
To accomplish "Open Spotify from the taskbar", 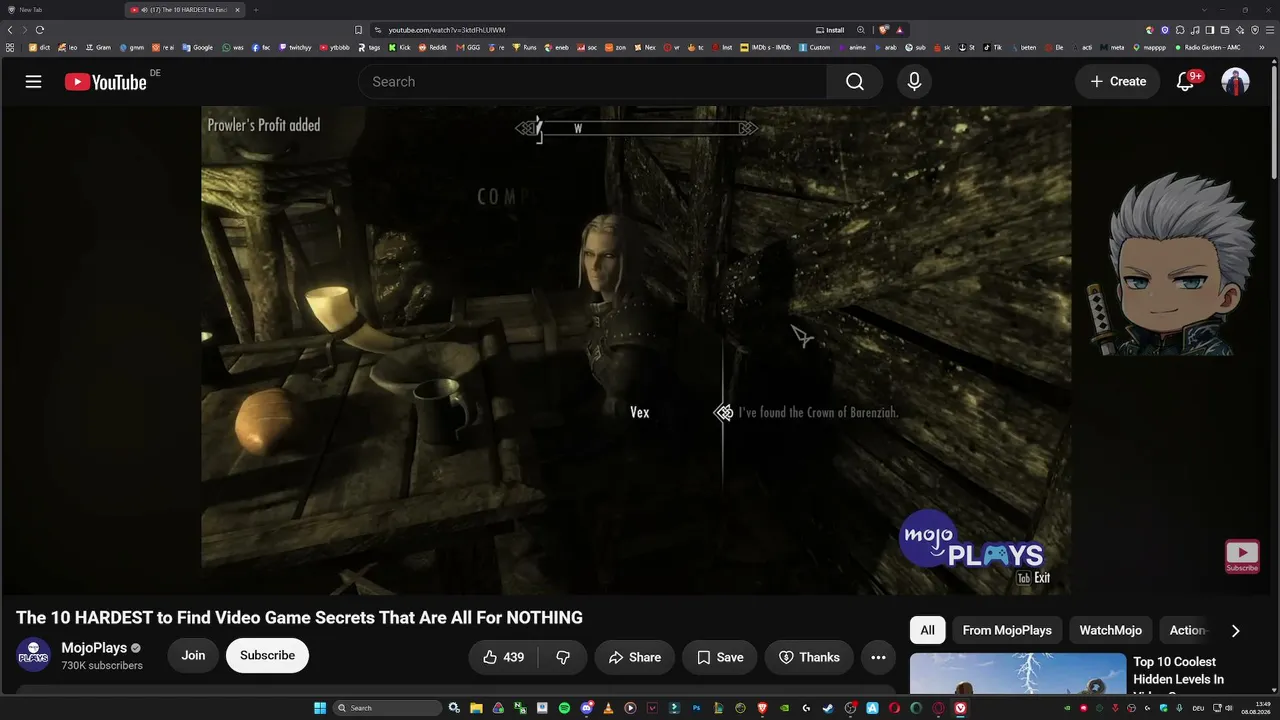I will [x=564, y=708].
